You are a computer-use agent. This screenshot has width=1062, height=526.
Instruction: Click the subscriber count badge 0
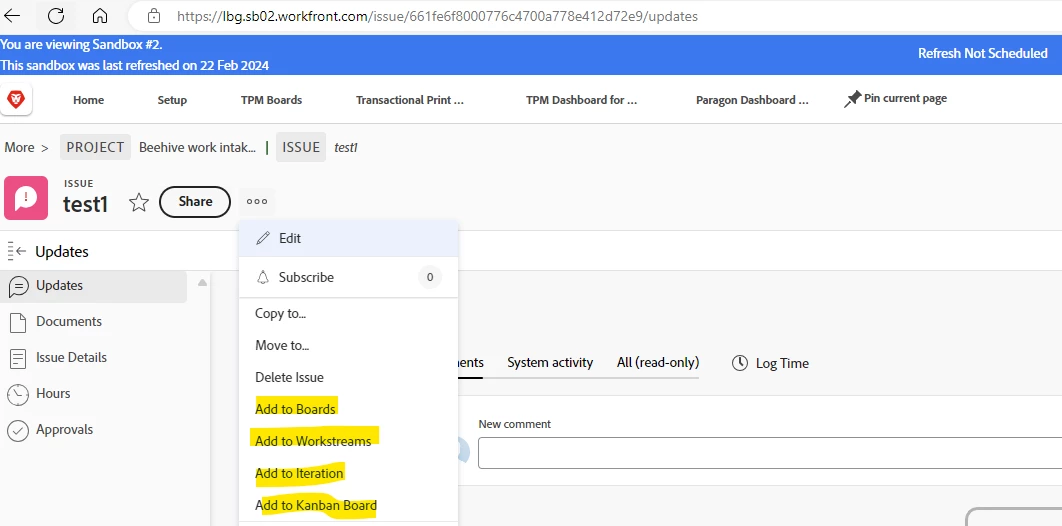pos(430,277)
